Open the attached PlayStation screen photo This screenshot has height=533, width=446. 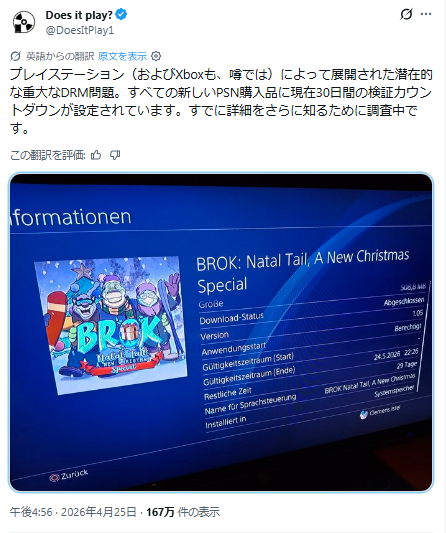point(221,332)
